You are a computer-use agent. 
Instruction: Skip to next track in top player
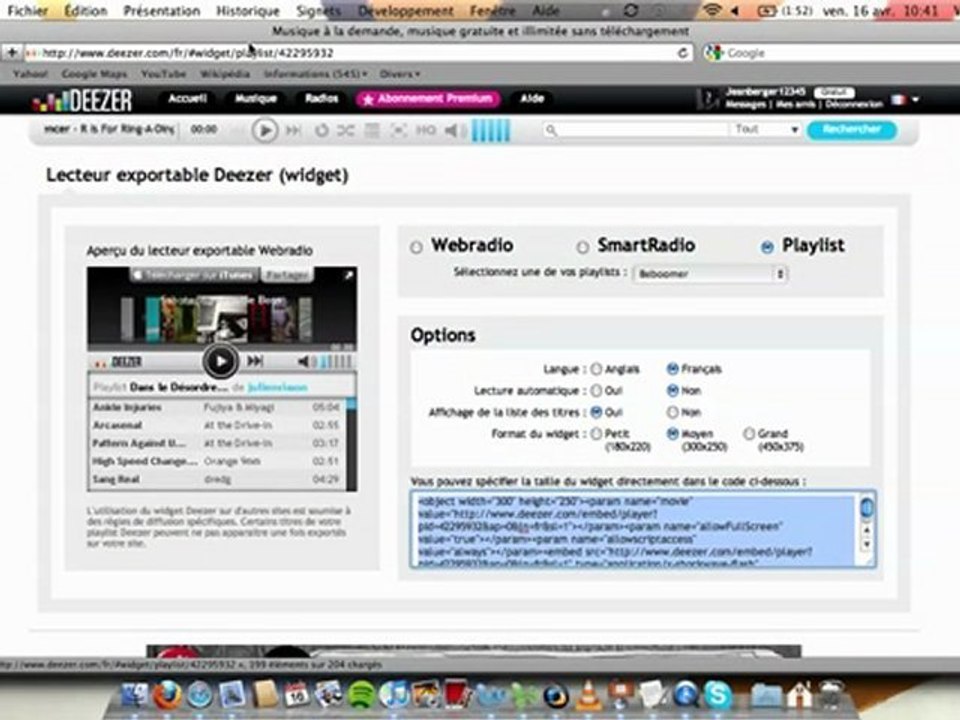(x=293, y=130)
